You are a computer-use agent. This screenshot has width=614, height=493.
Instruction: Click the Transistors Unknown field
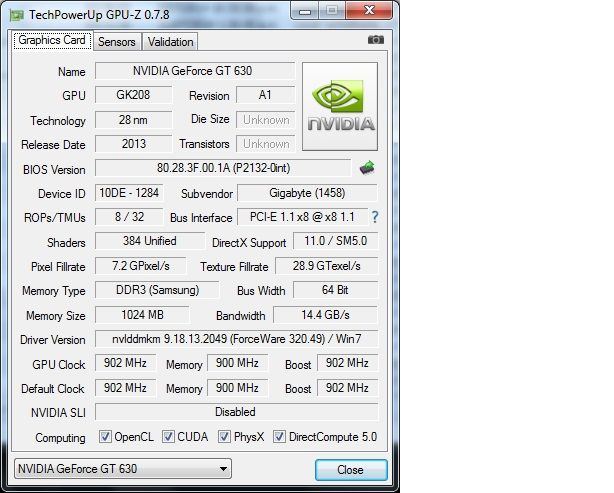point(265,144)
